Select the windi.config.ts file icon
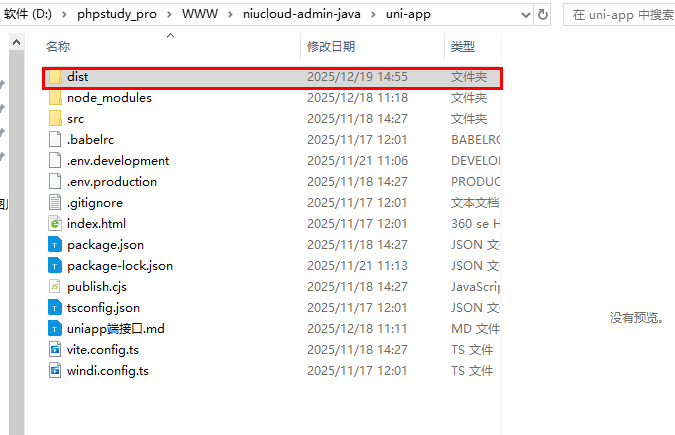675x435 pixels. pos(55,371)
